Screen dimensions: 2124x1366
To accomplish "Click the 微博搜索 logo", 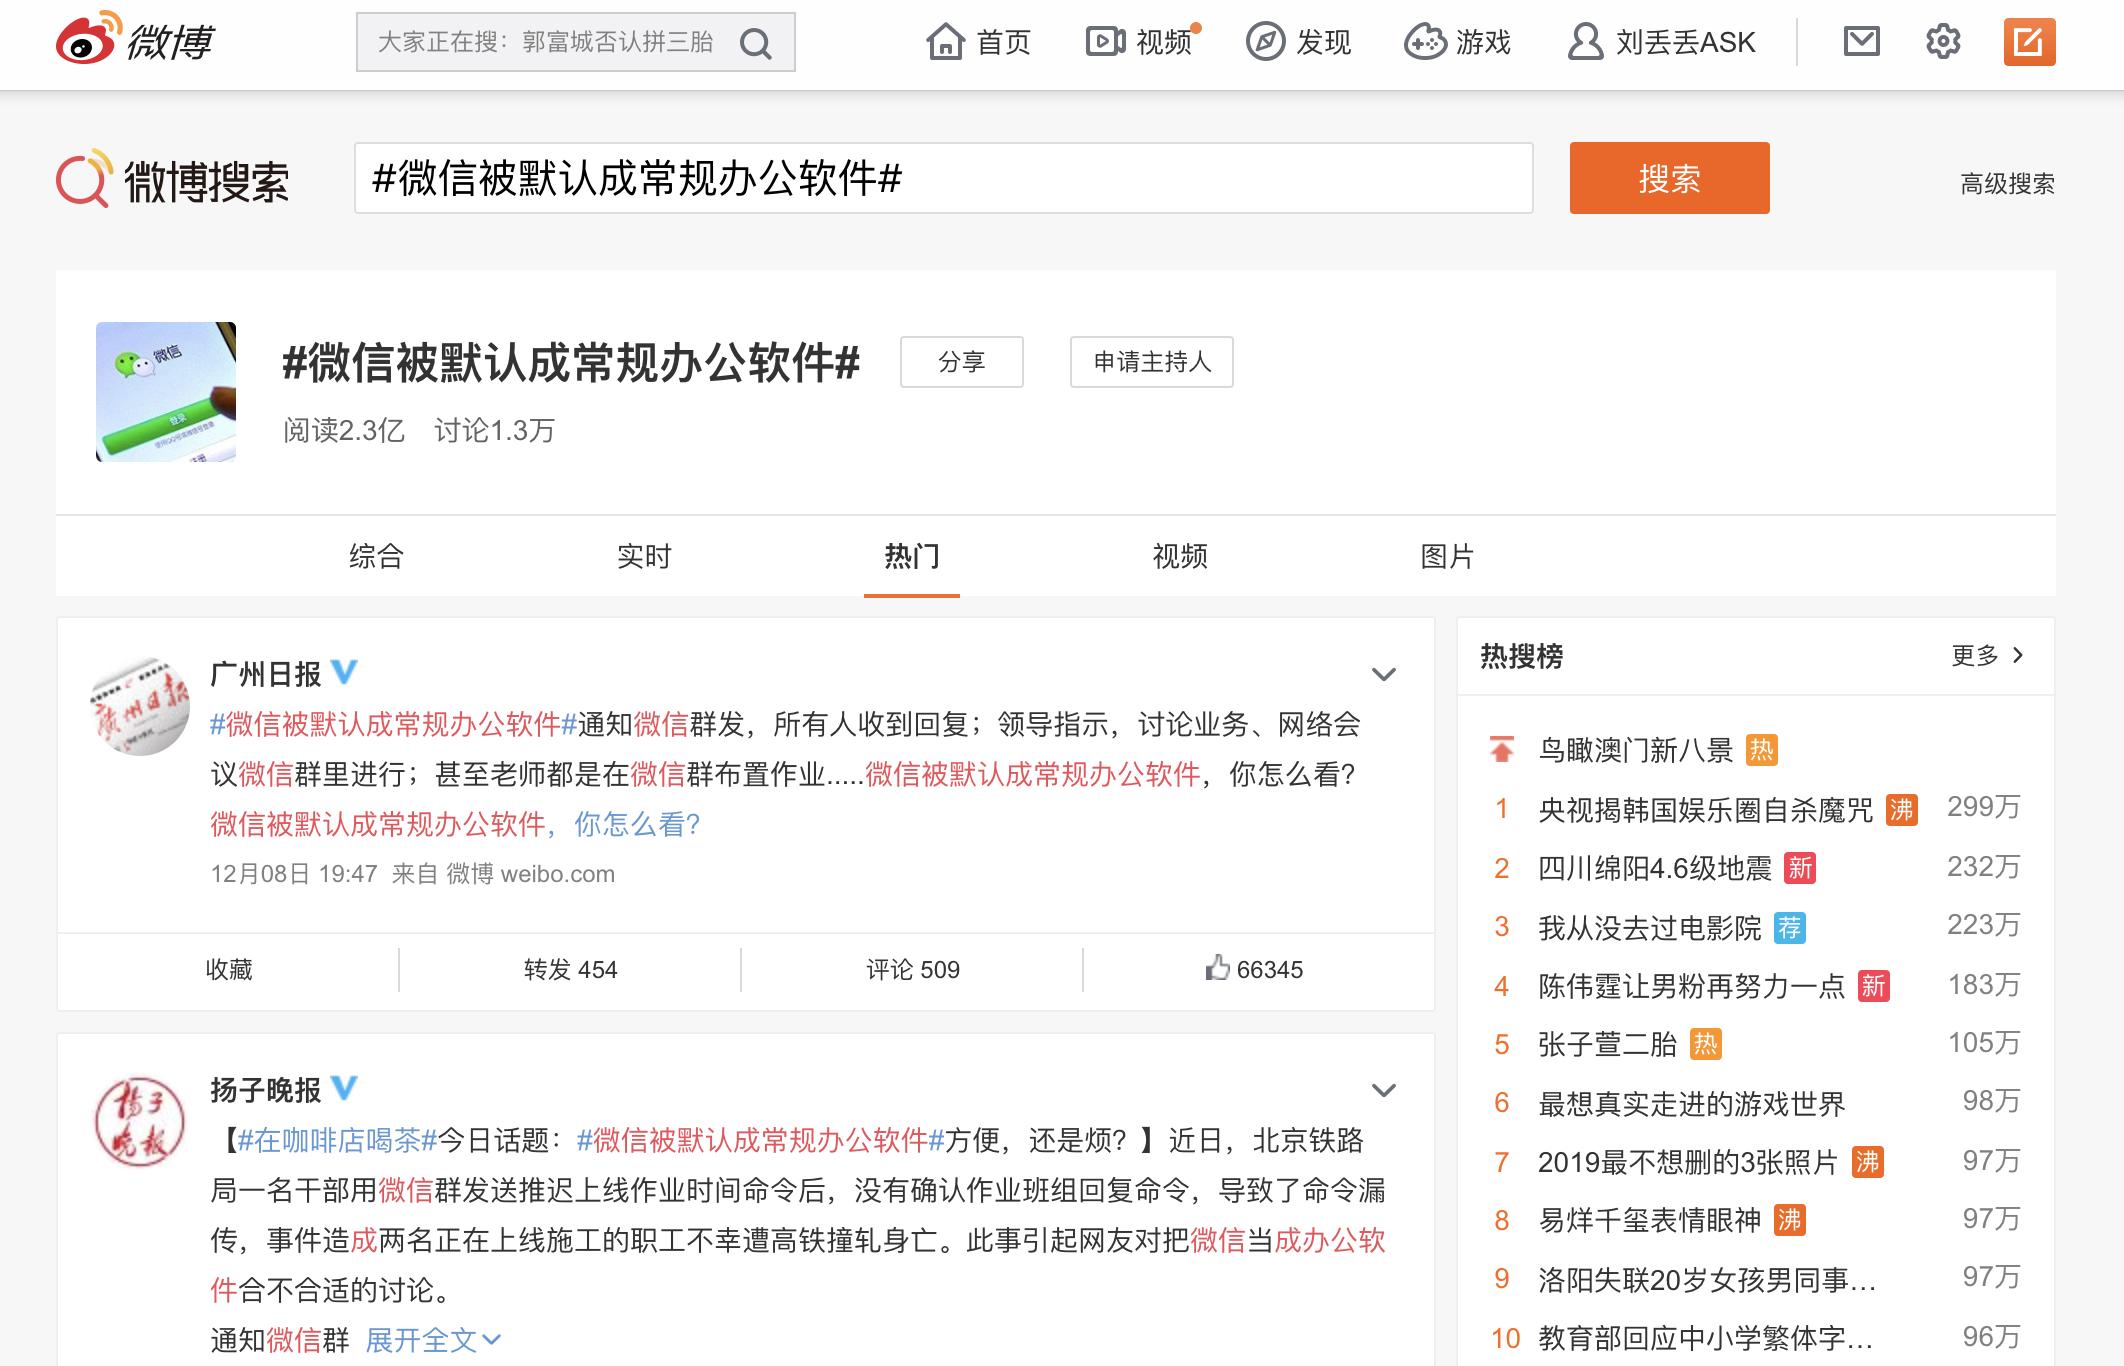I will tap(172, 180).
